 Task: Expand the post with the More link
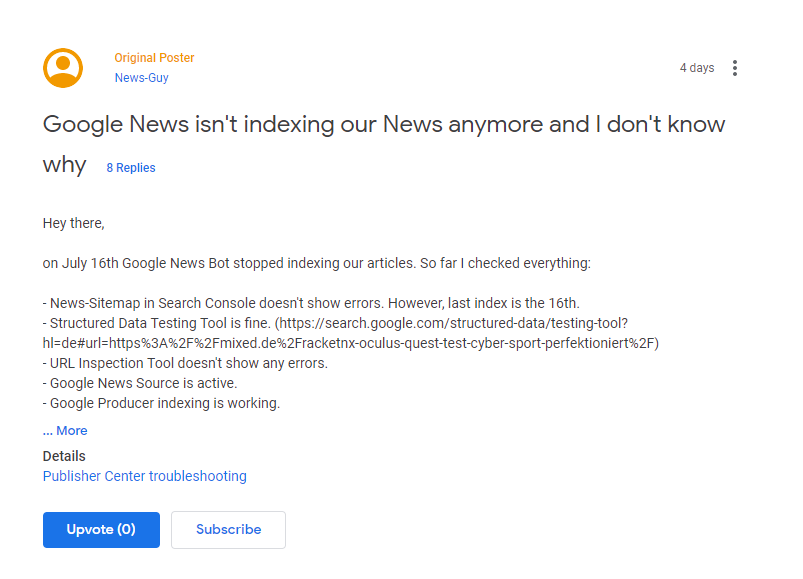tap(64, 430)
